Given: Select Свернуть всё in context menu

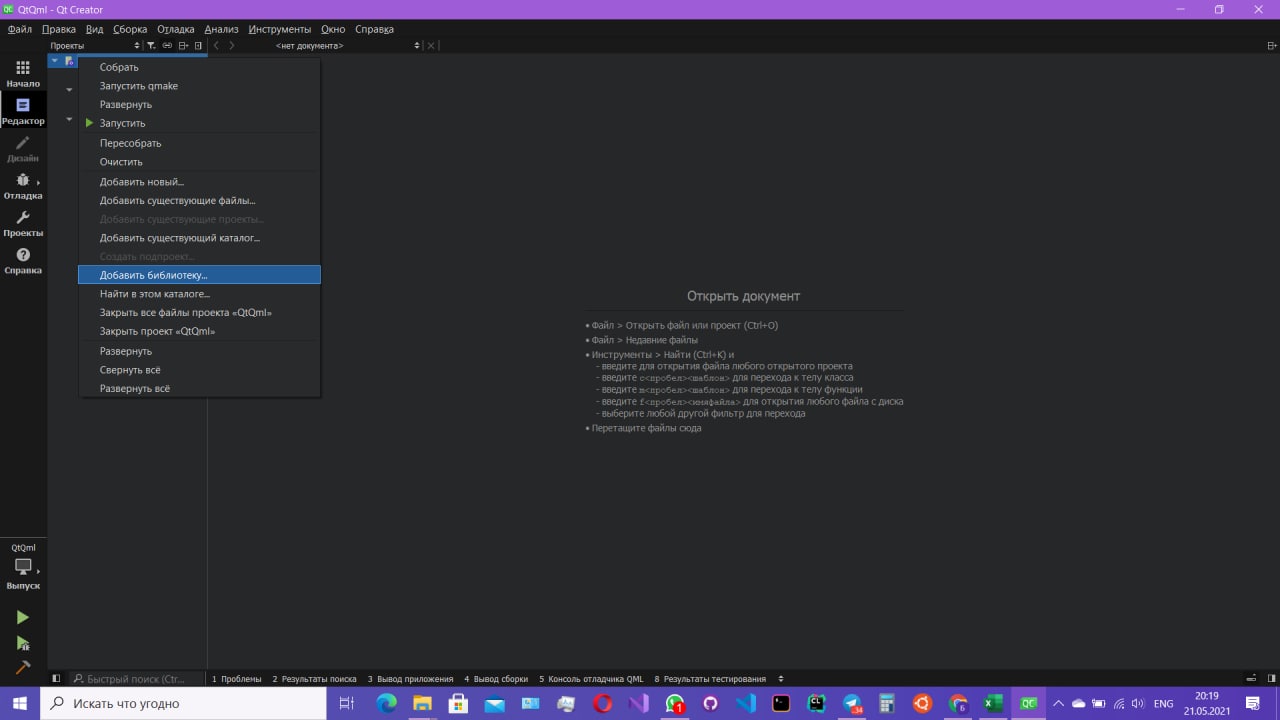Looking at the screenshot, I should 199,370.
